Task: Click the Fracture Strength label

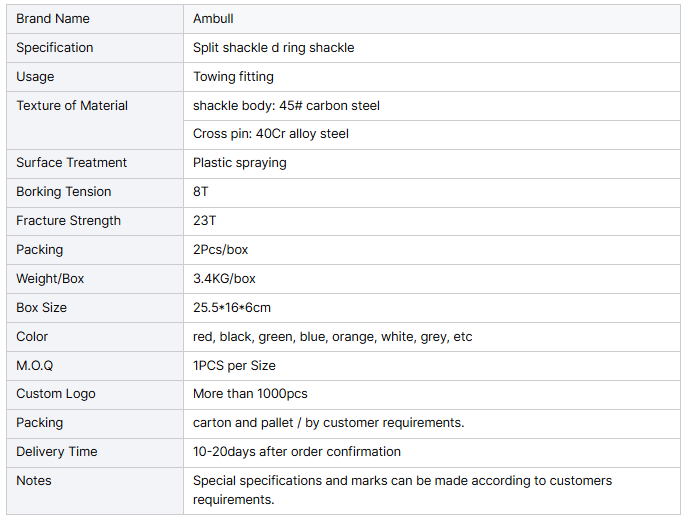Action: pos(68,221)
